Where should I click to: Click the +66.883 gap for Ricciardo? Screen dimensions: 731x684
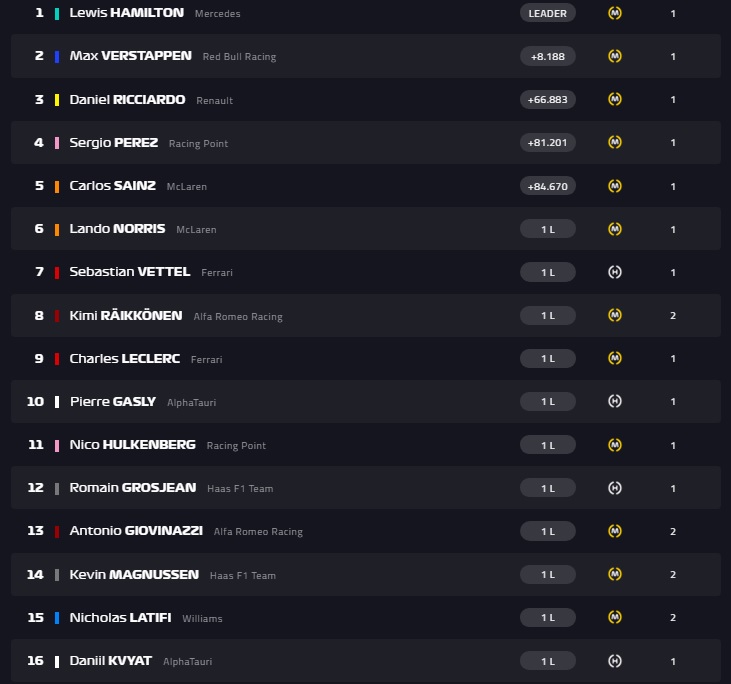pos(547,99)
